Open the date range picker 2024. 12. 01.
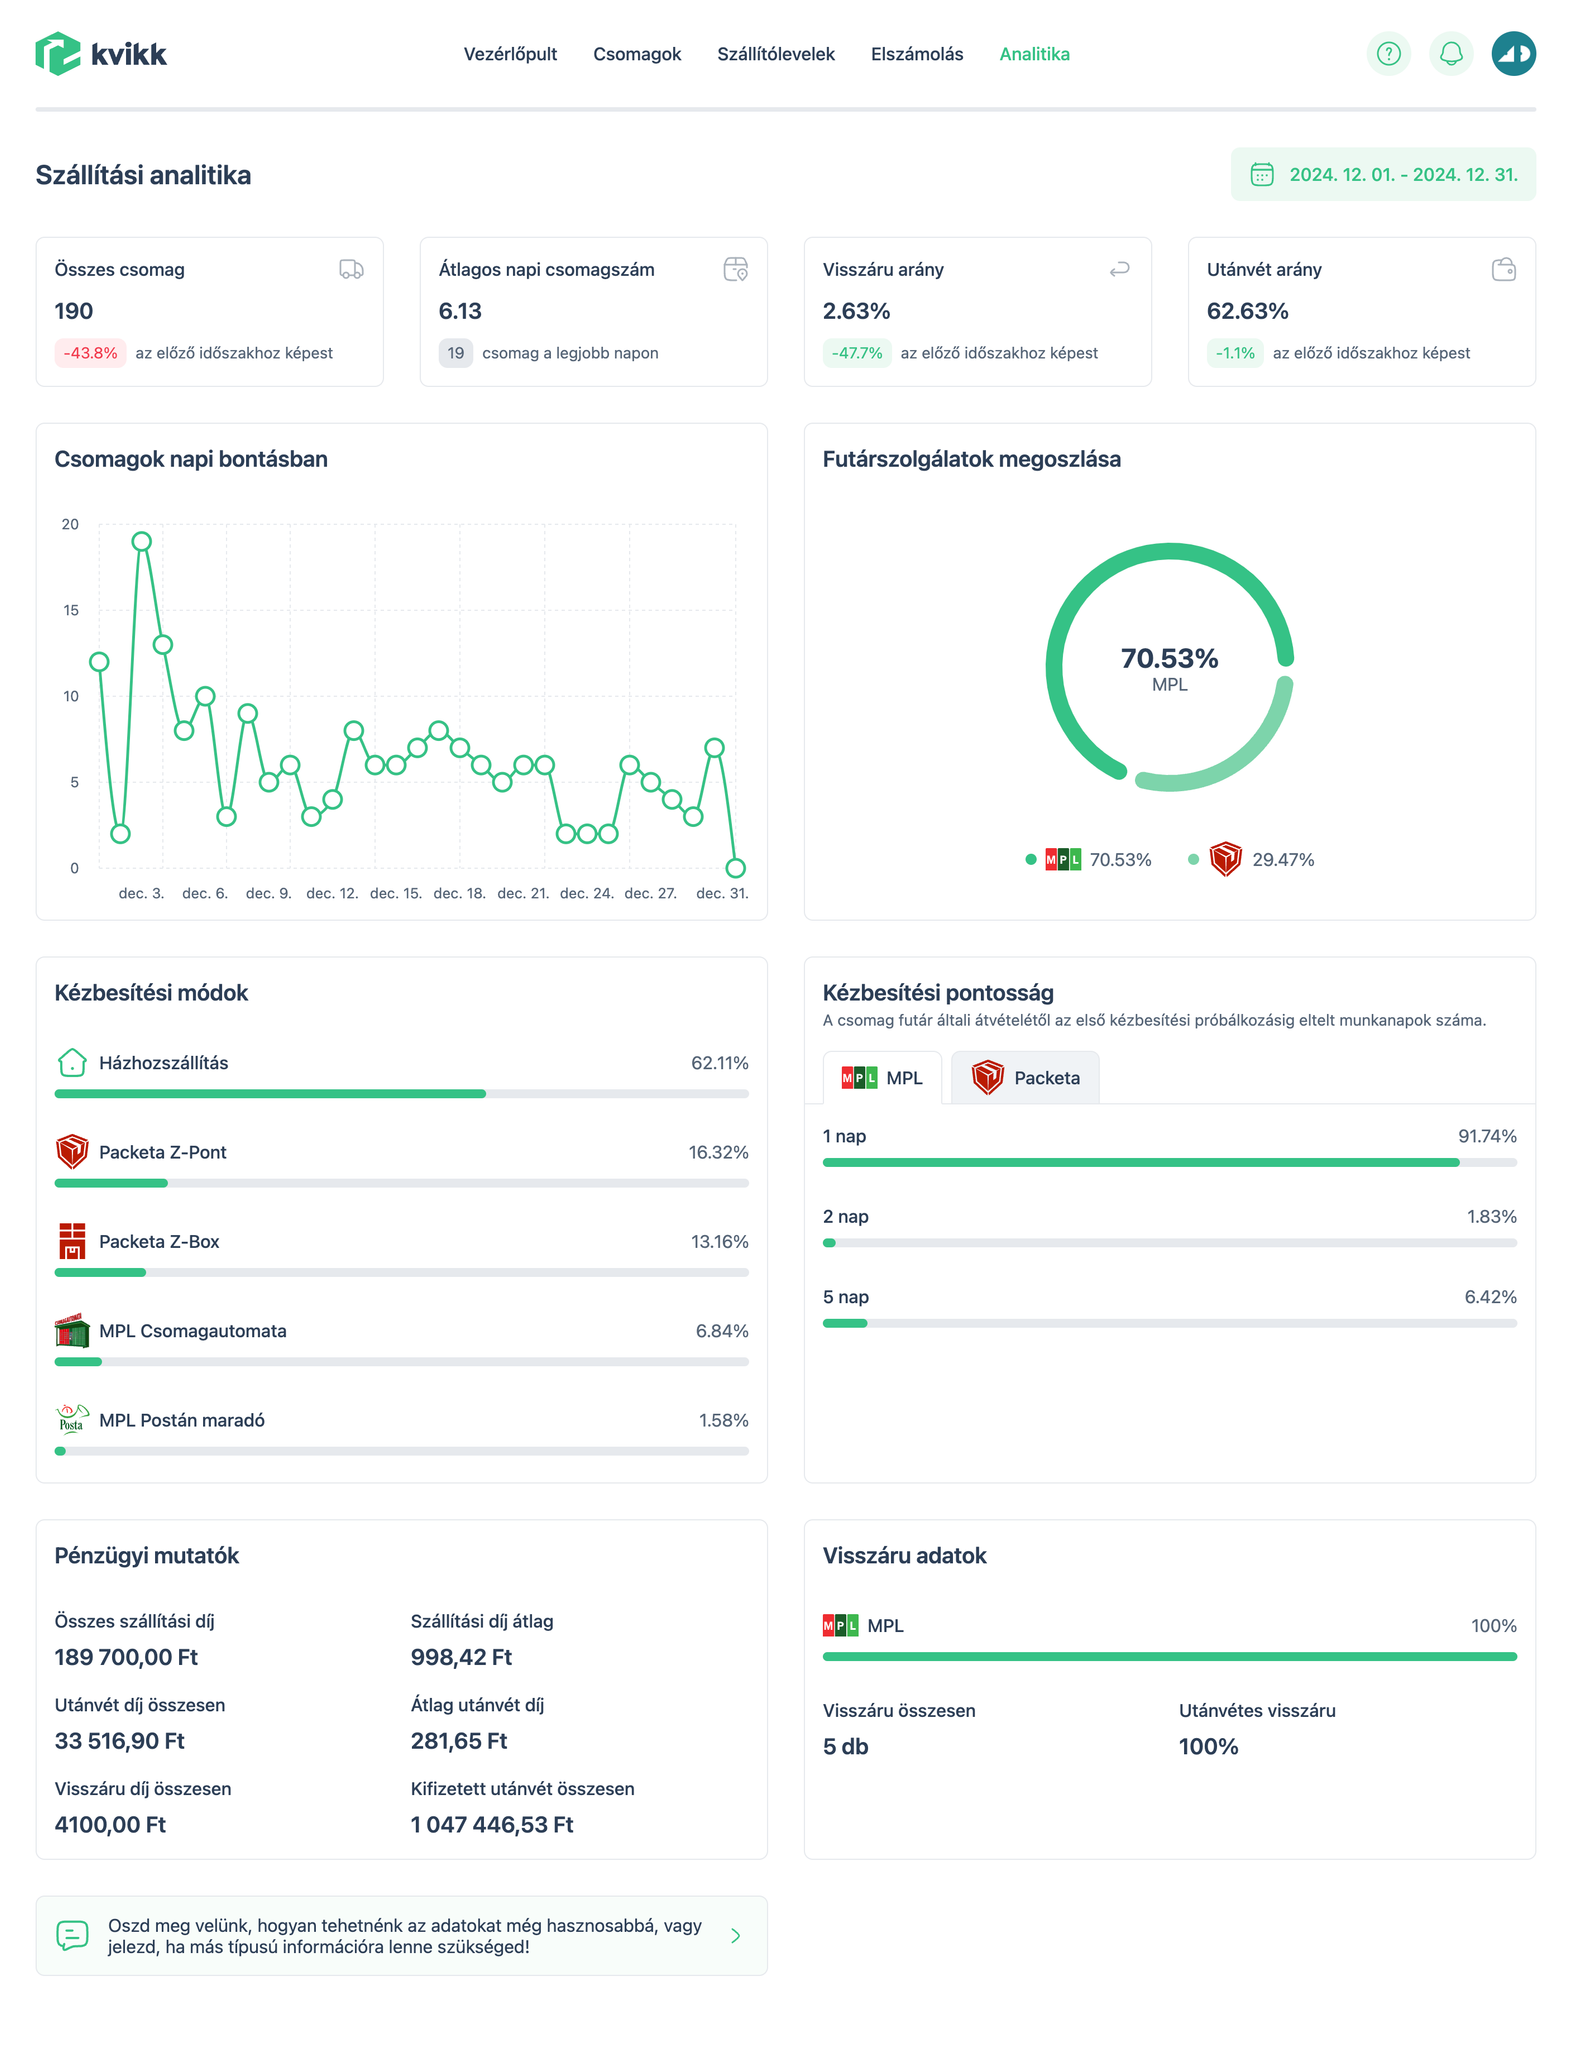 (x=1383, y=175)
